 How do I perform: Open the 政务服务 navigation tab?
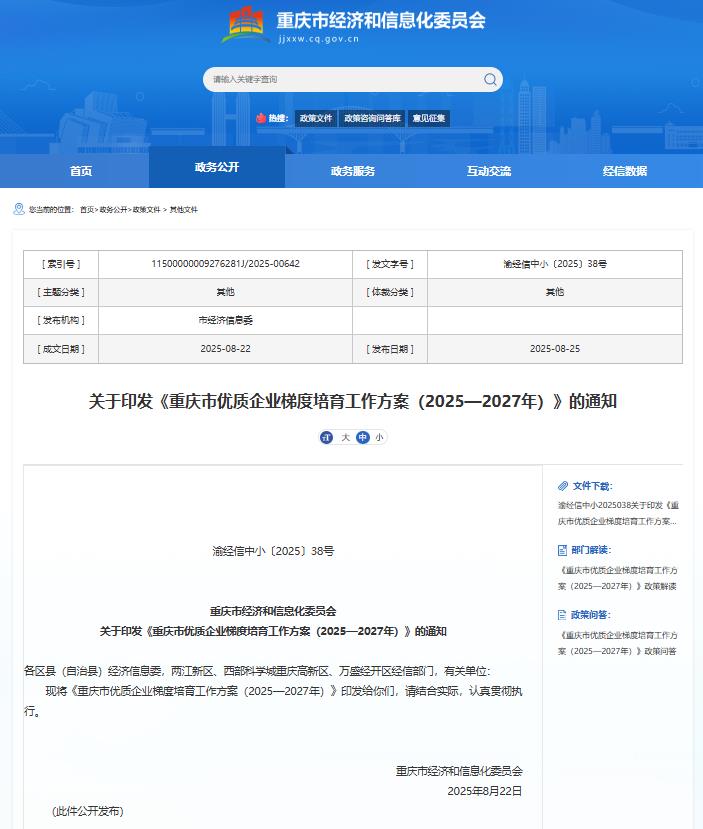click(x=353, y=171)
